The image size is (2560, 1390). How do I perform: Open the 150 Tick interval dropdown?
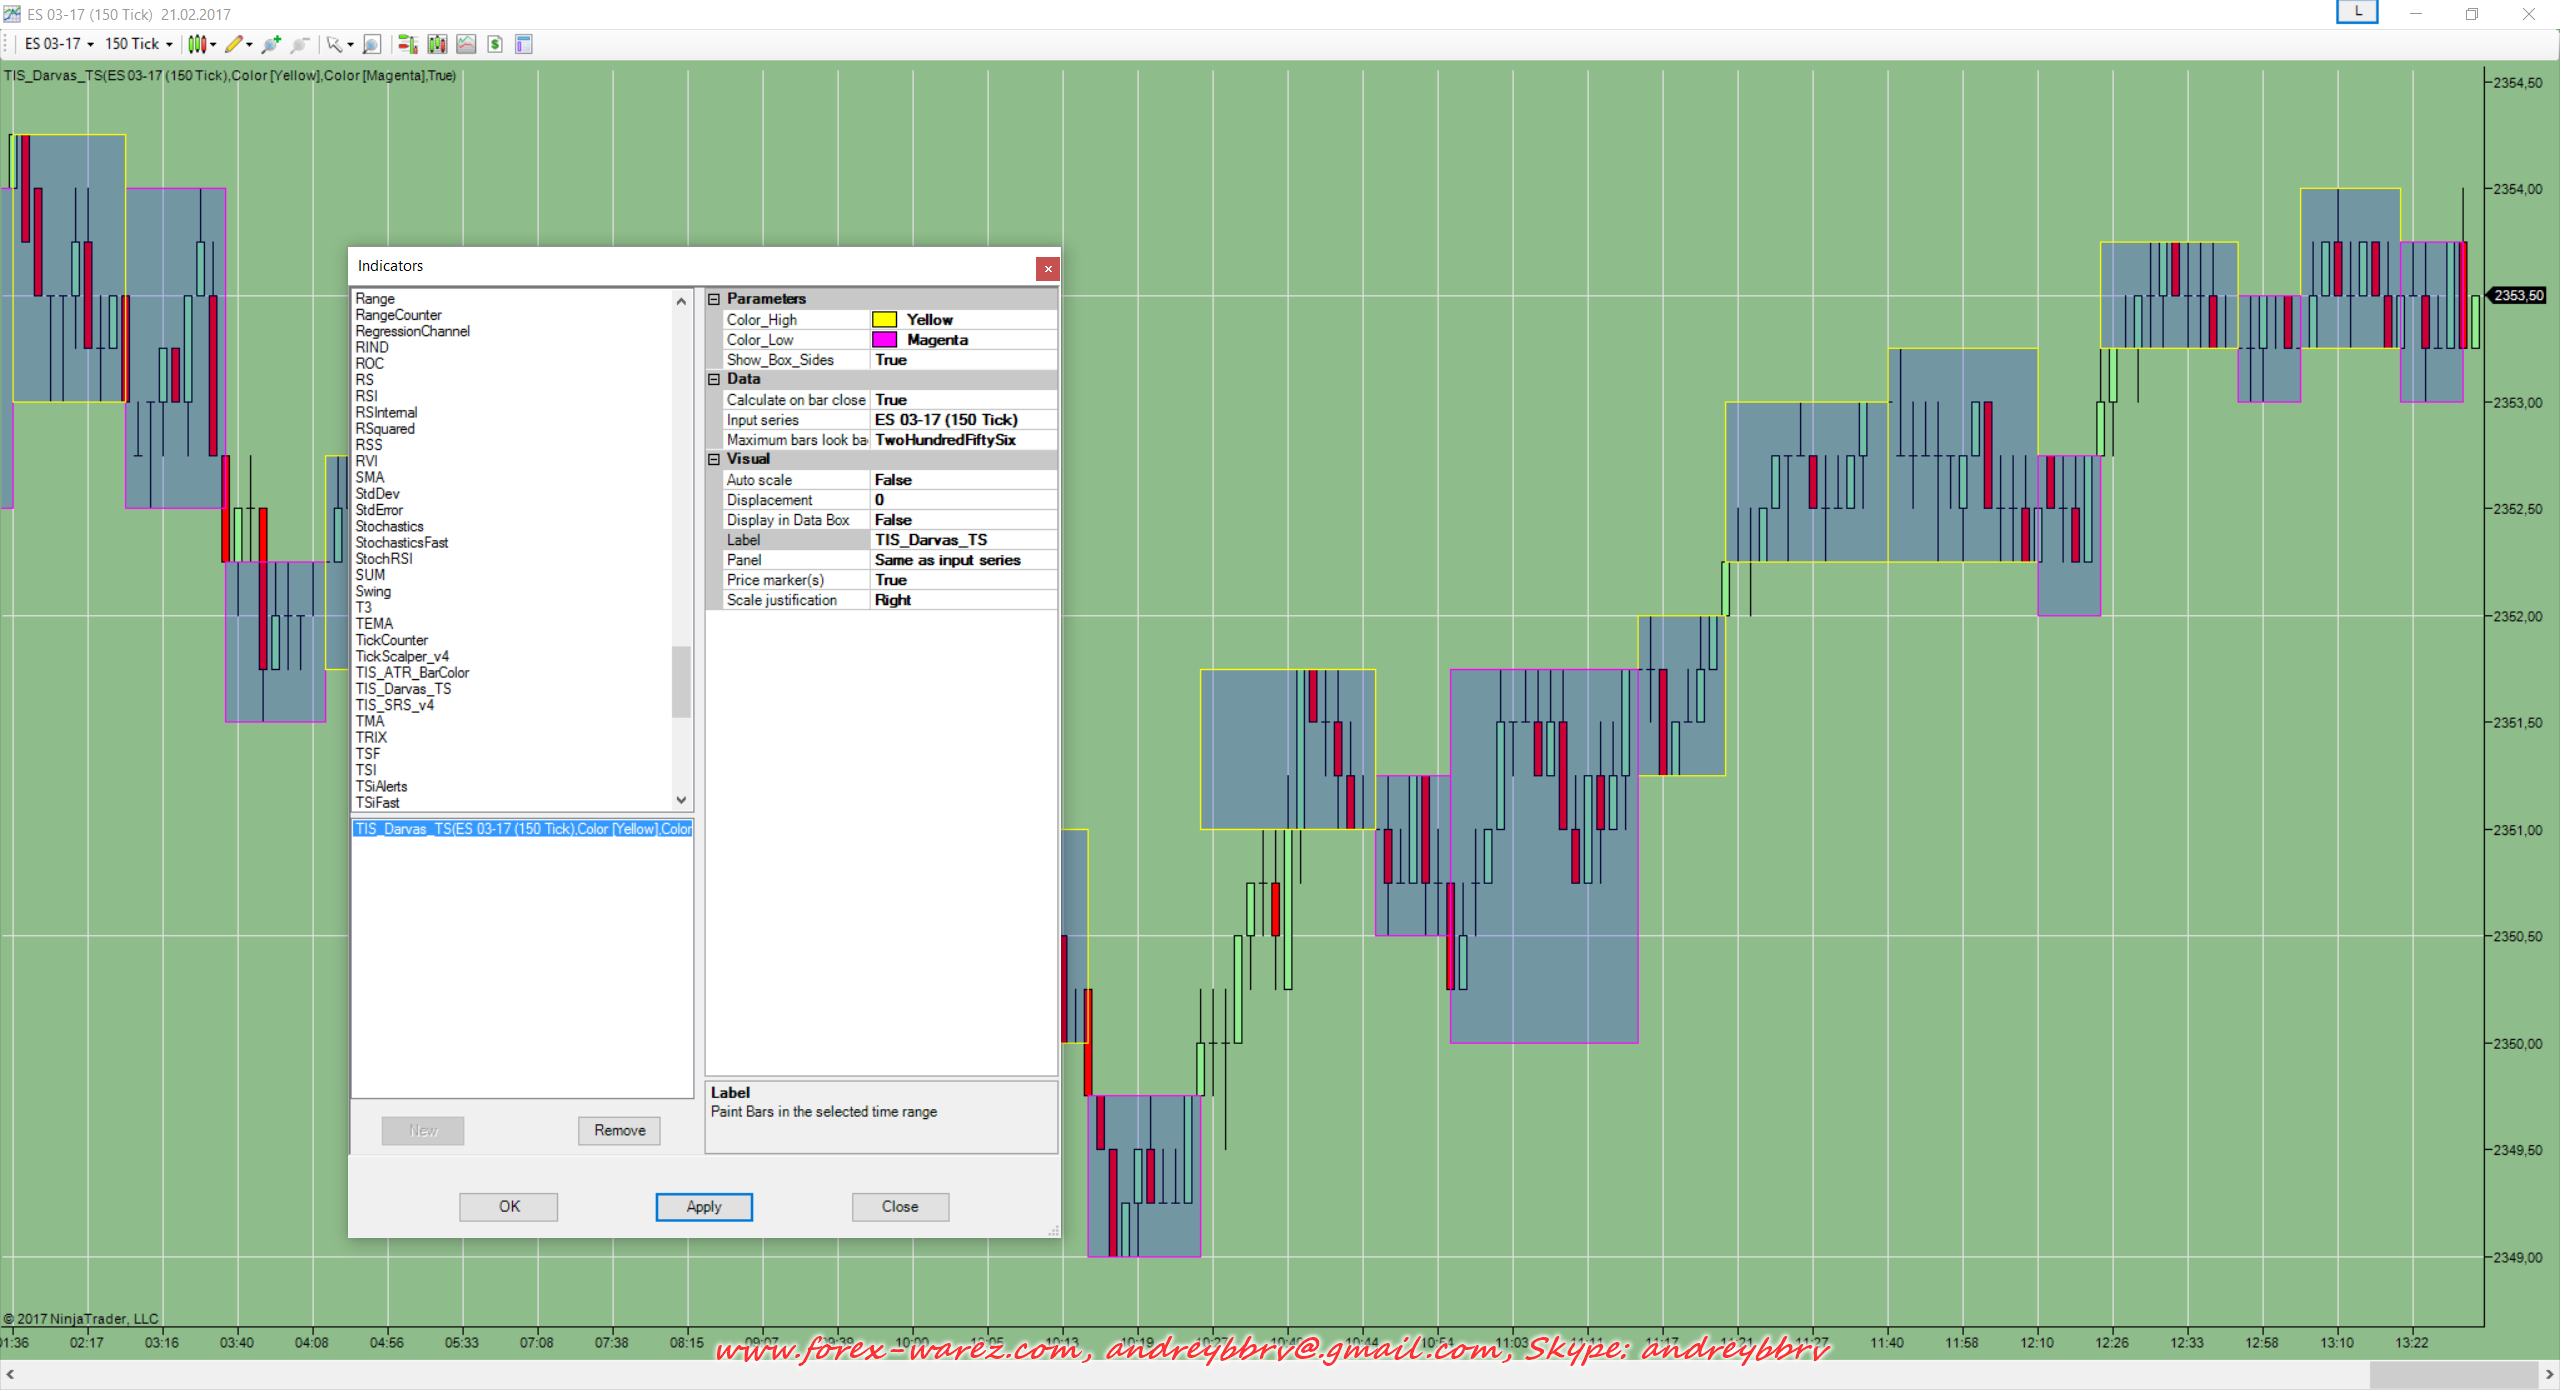point(138,44)
